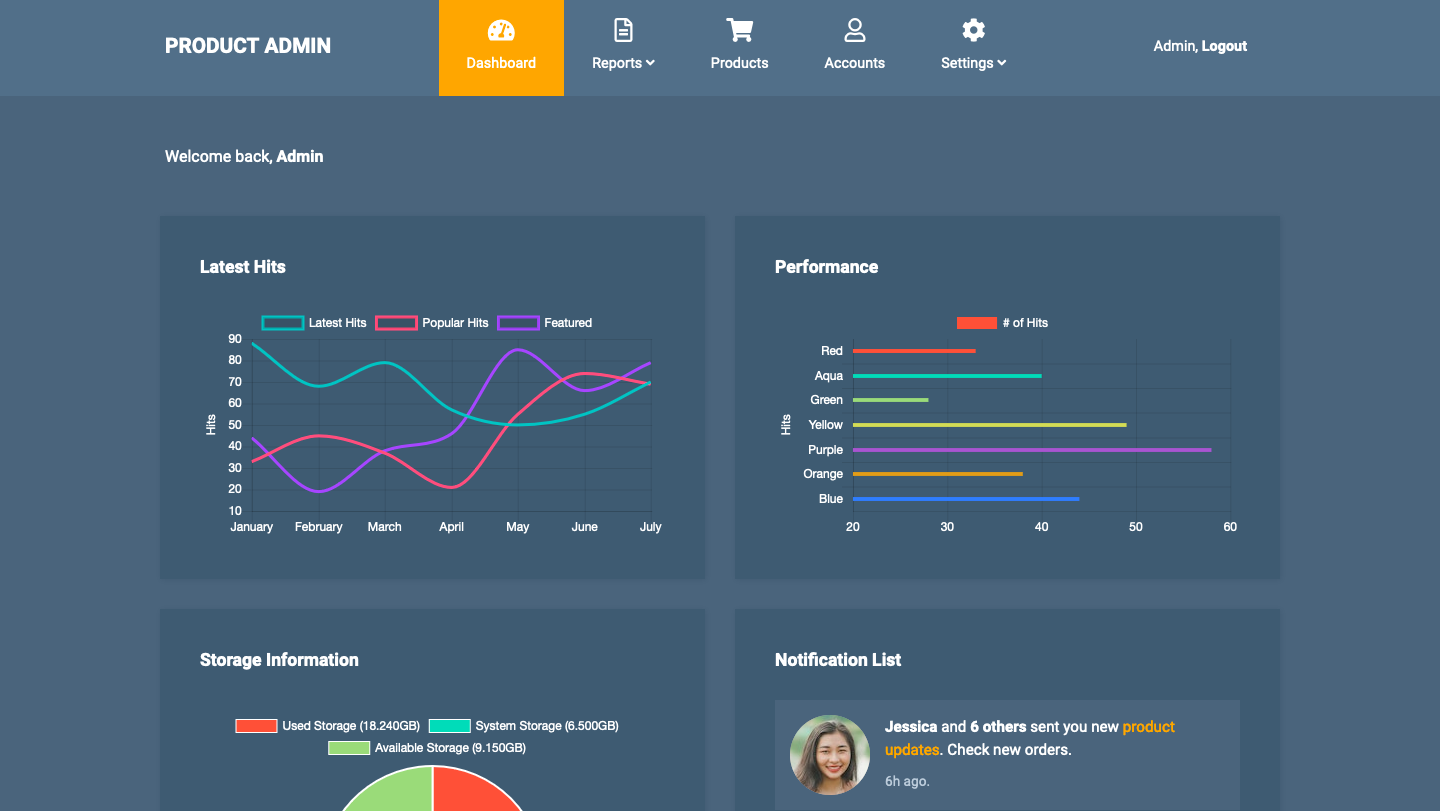Expand the Reports dropdown chevron
Image resolution: width=1440 pixels, height=811 pixels.
[651, 63]
